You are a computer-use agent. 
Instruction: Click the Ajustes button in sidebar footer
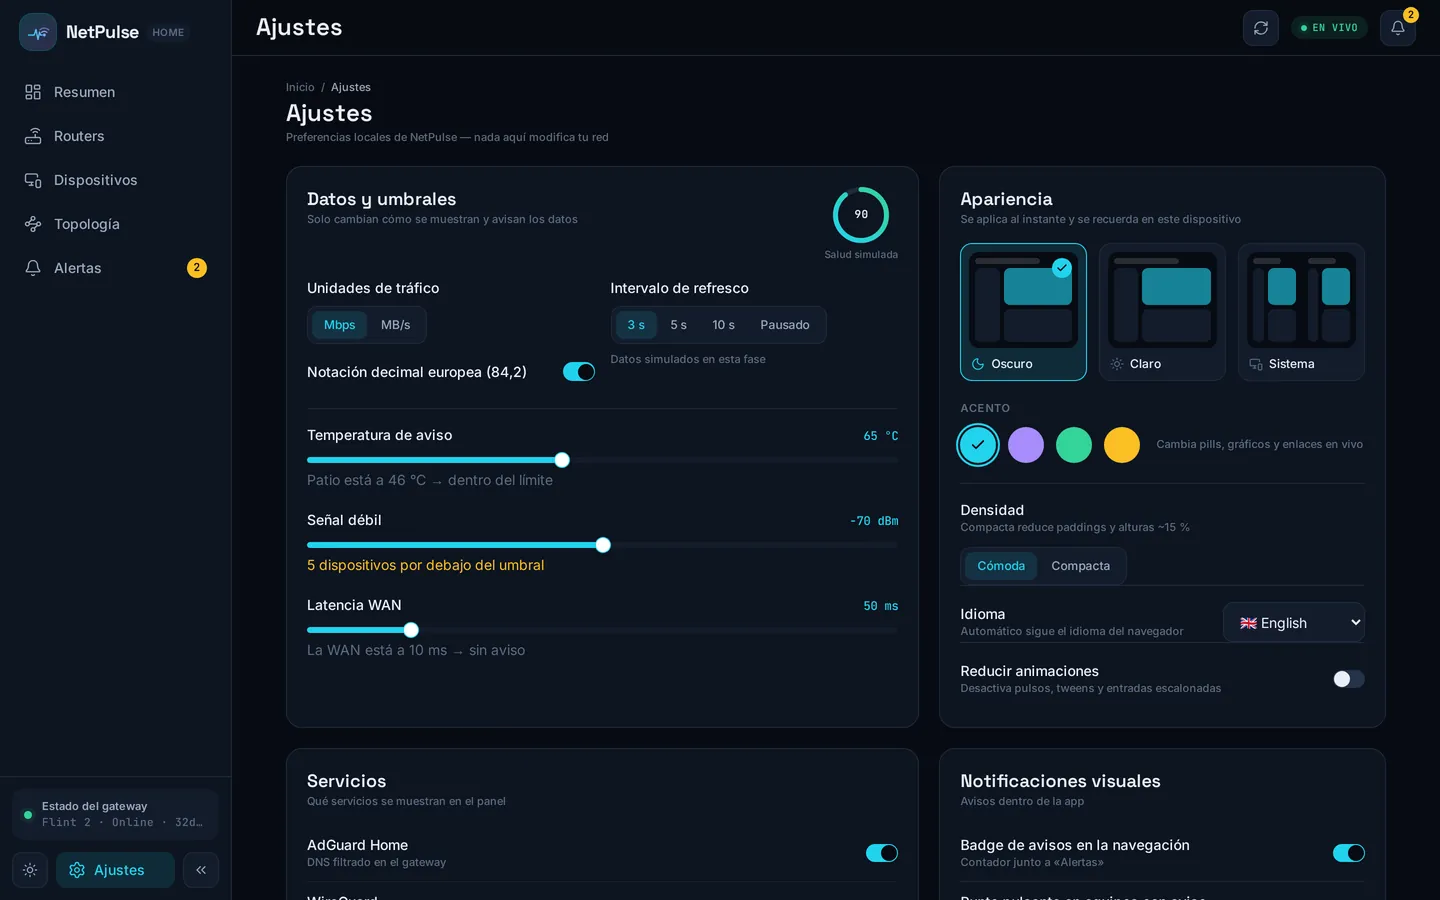(115, 870)
